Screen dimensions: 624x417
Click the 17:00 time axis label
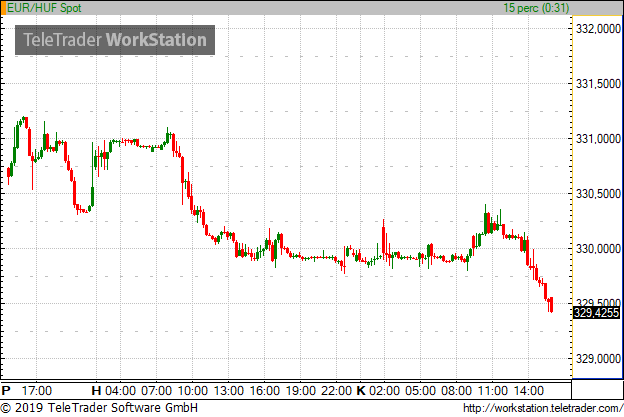click(37, 391)
